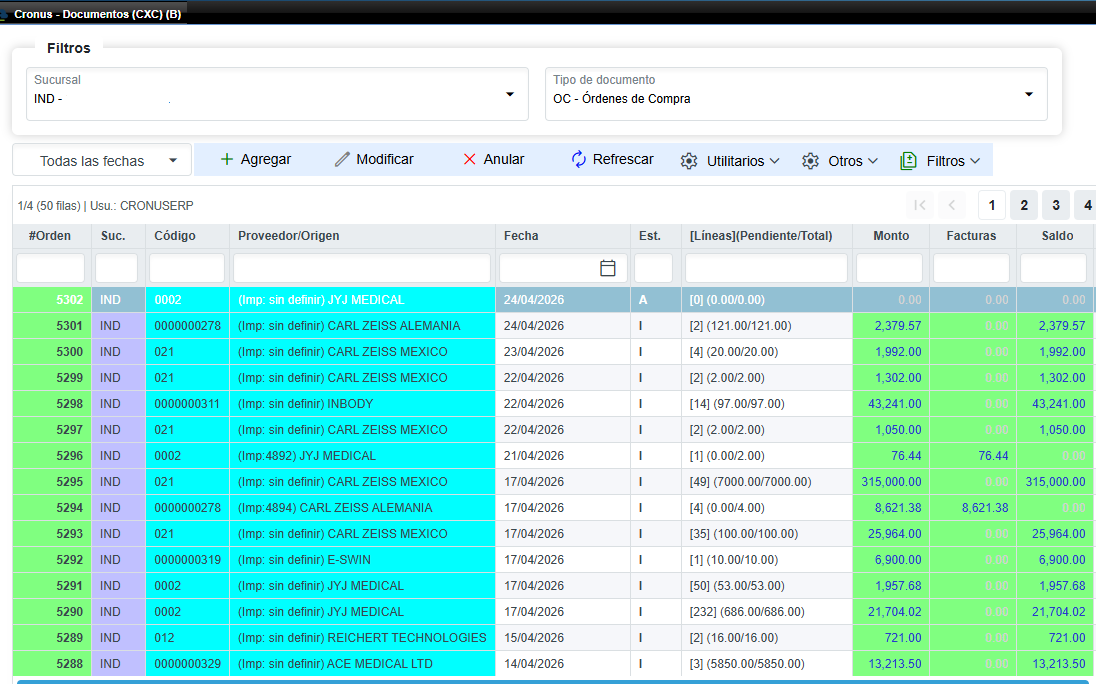Go to page 3

click(x=1056, y=205)
